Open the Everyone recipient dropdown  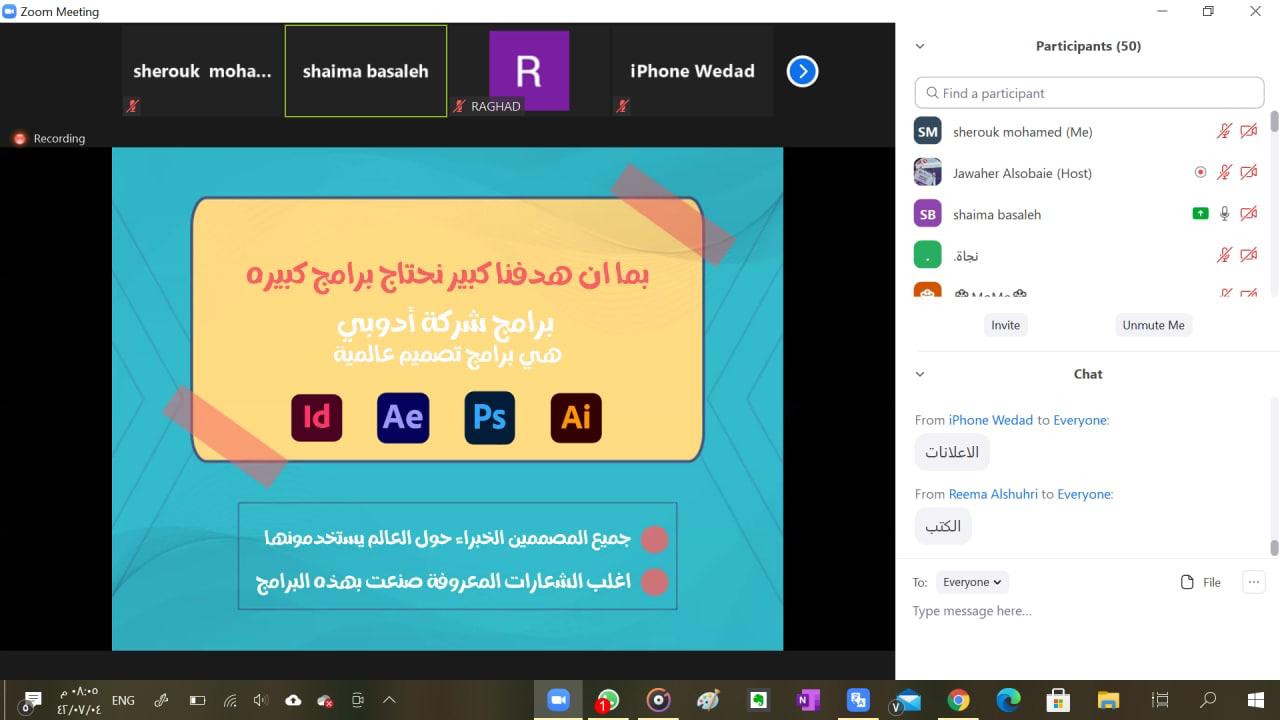click(972, 582)
